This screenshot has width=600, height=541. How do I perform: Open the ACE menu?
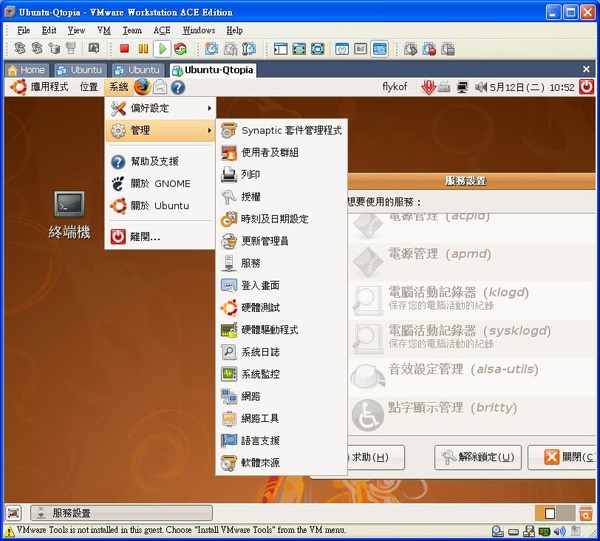162,30
